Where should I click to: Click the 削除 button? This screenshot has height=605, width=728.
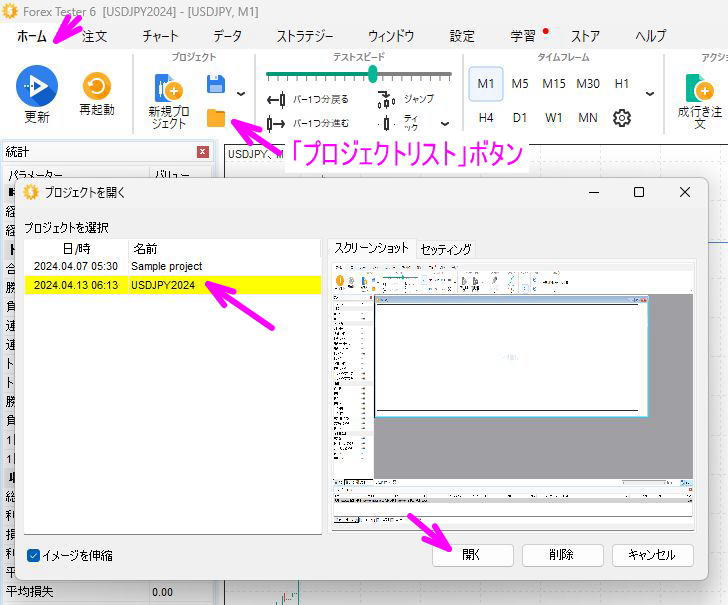(562, 555)
